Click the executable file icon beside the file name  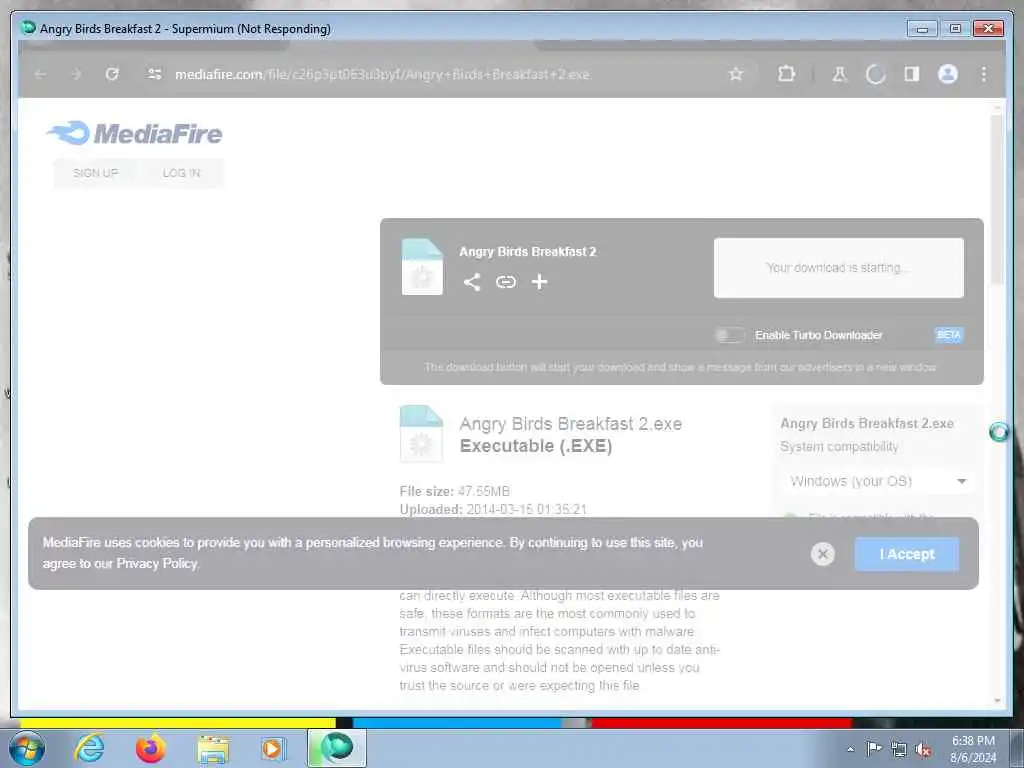[421, 434]
